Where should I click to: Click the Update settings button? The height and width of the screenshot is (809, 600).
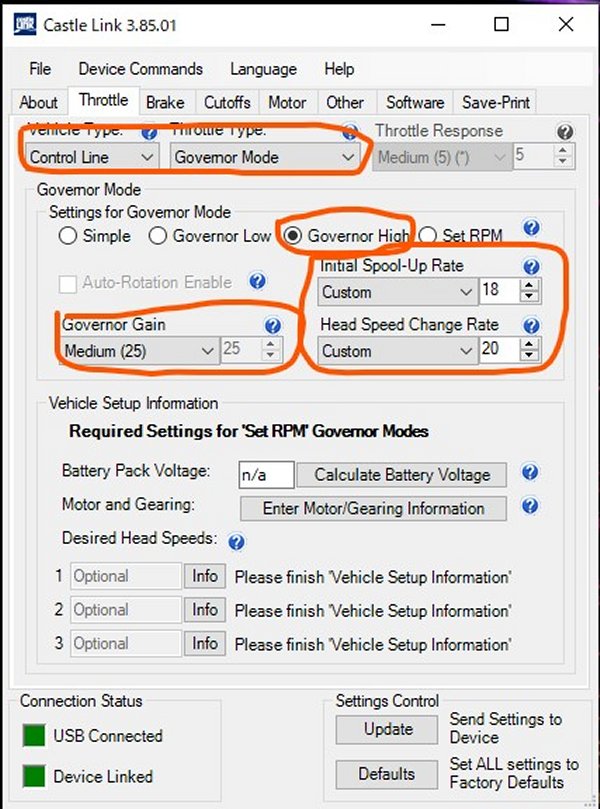388,729
